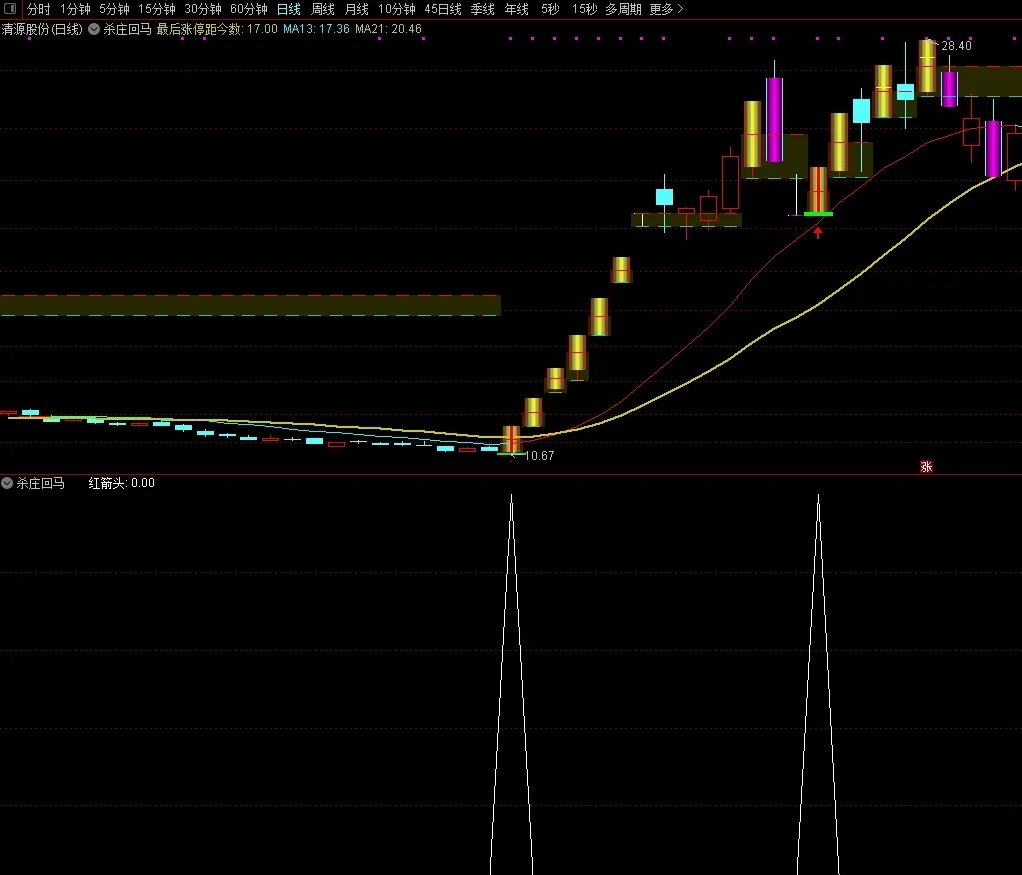Click the red 涨 marker icon
This screenshot has width=1022, height=875.
926,467
